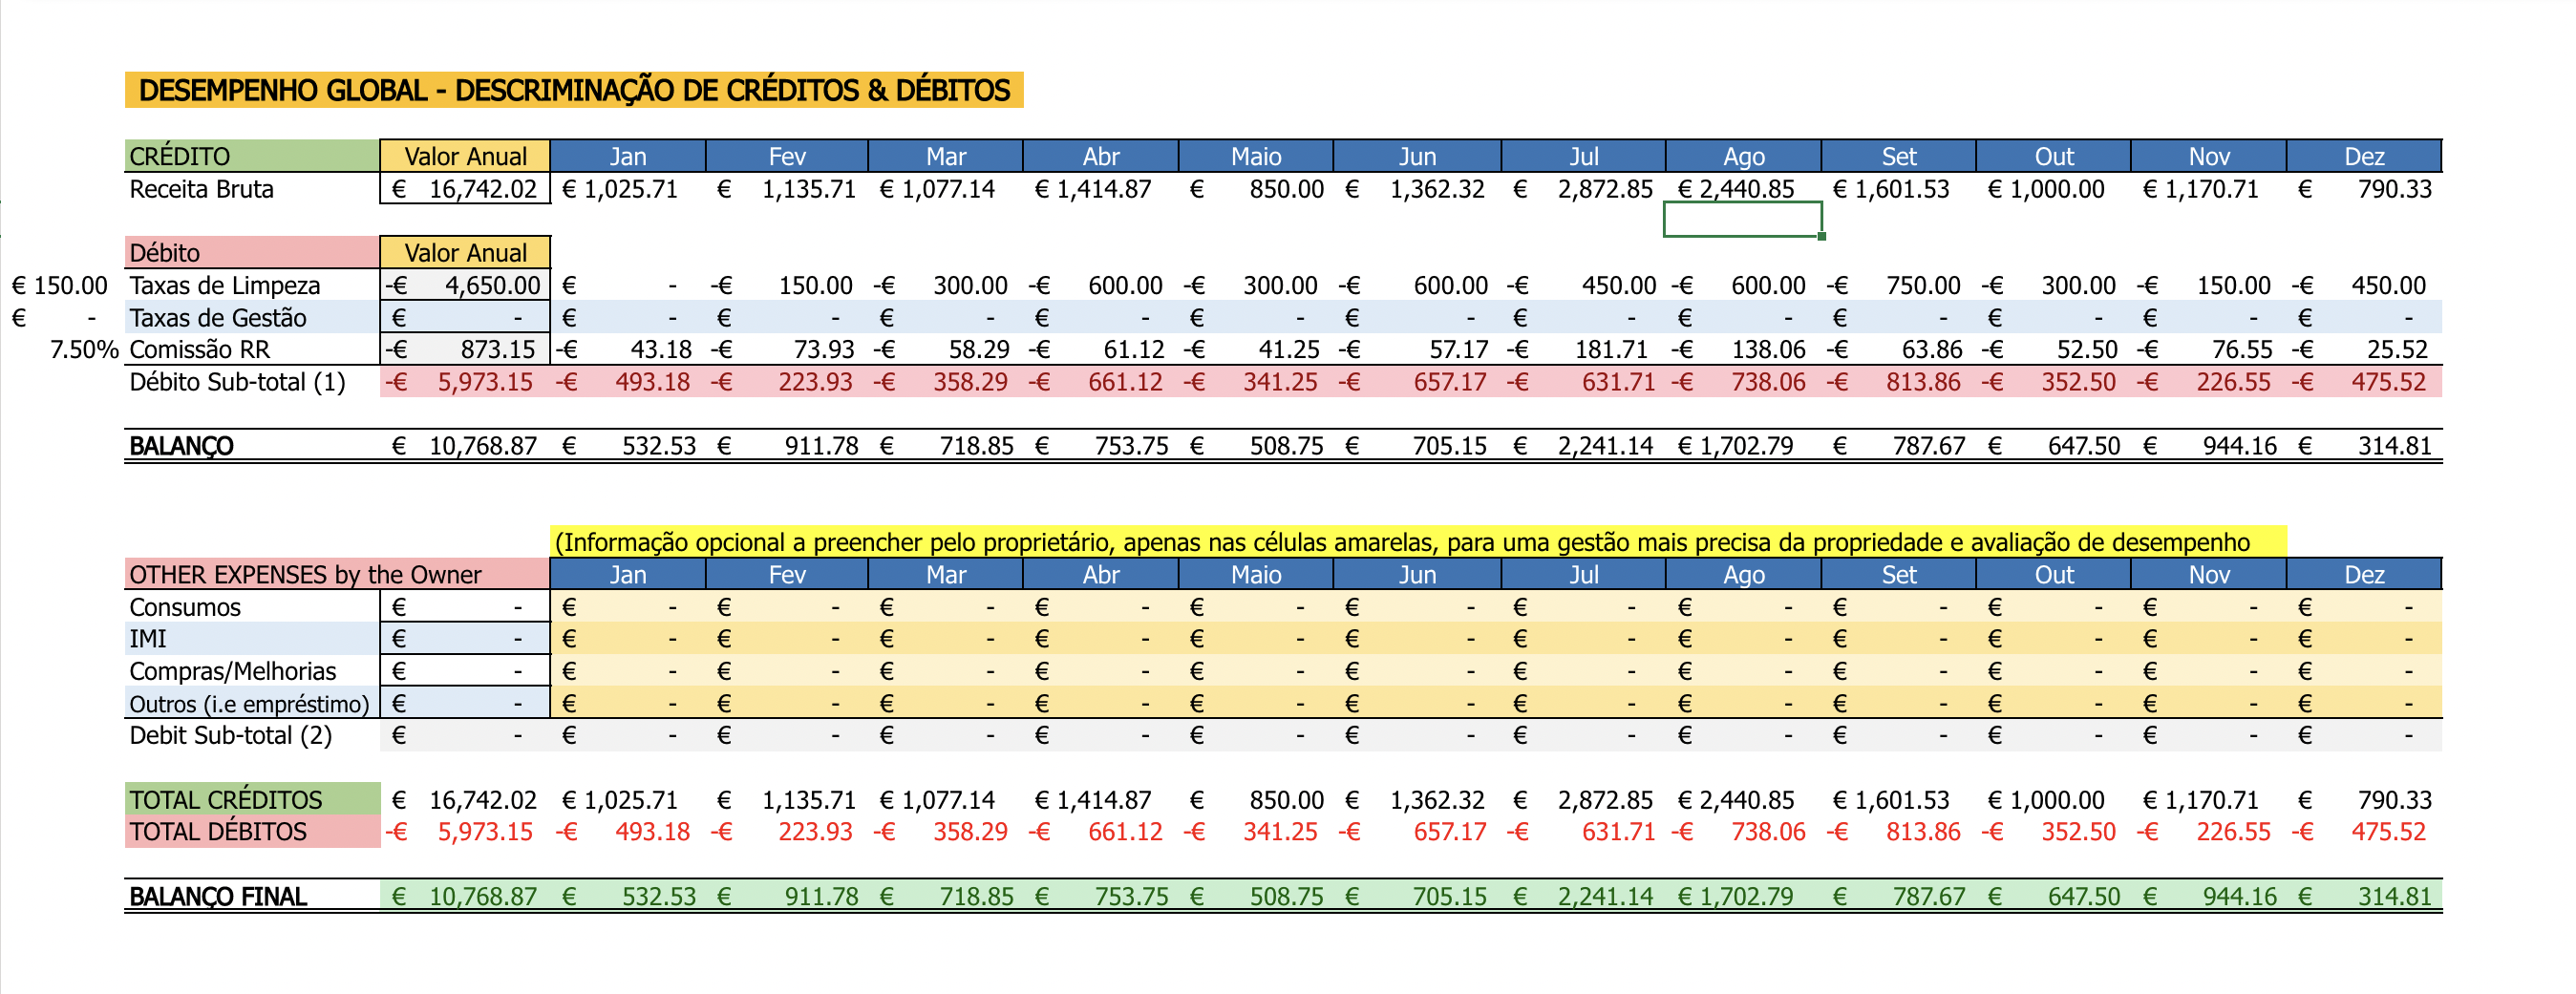Select Débito Sub-total (1) Abr value 661.12
The image size is (2576, 994).
[1100, 382]
